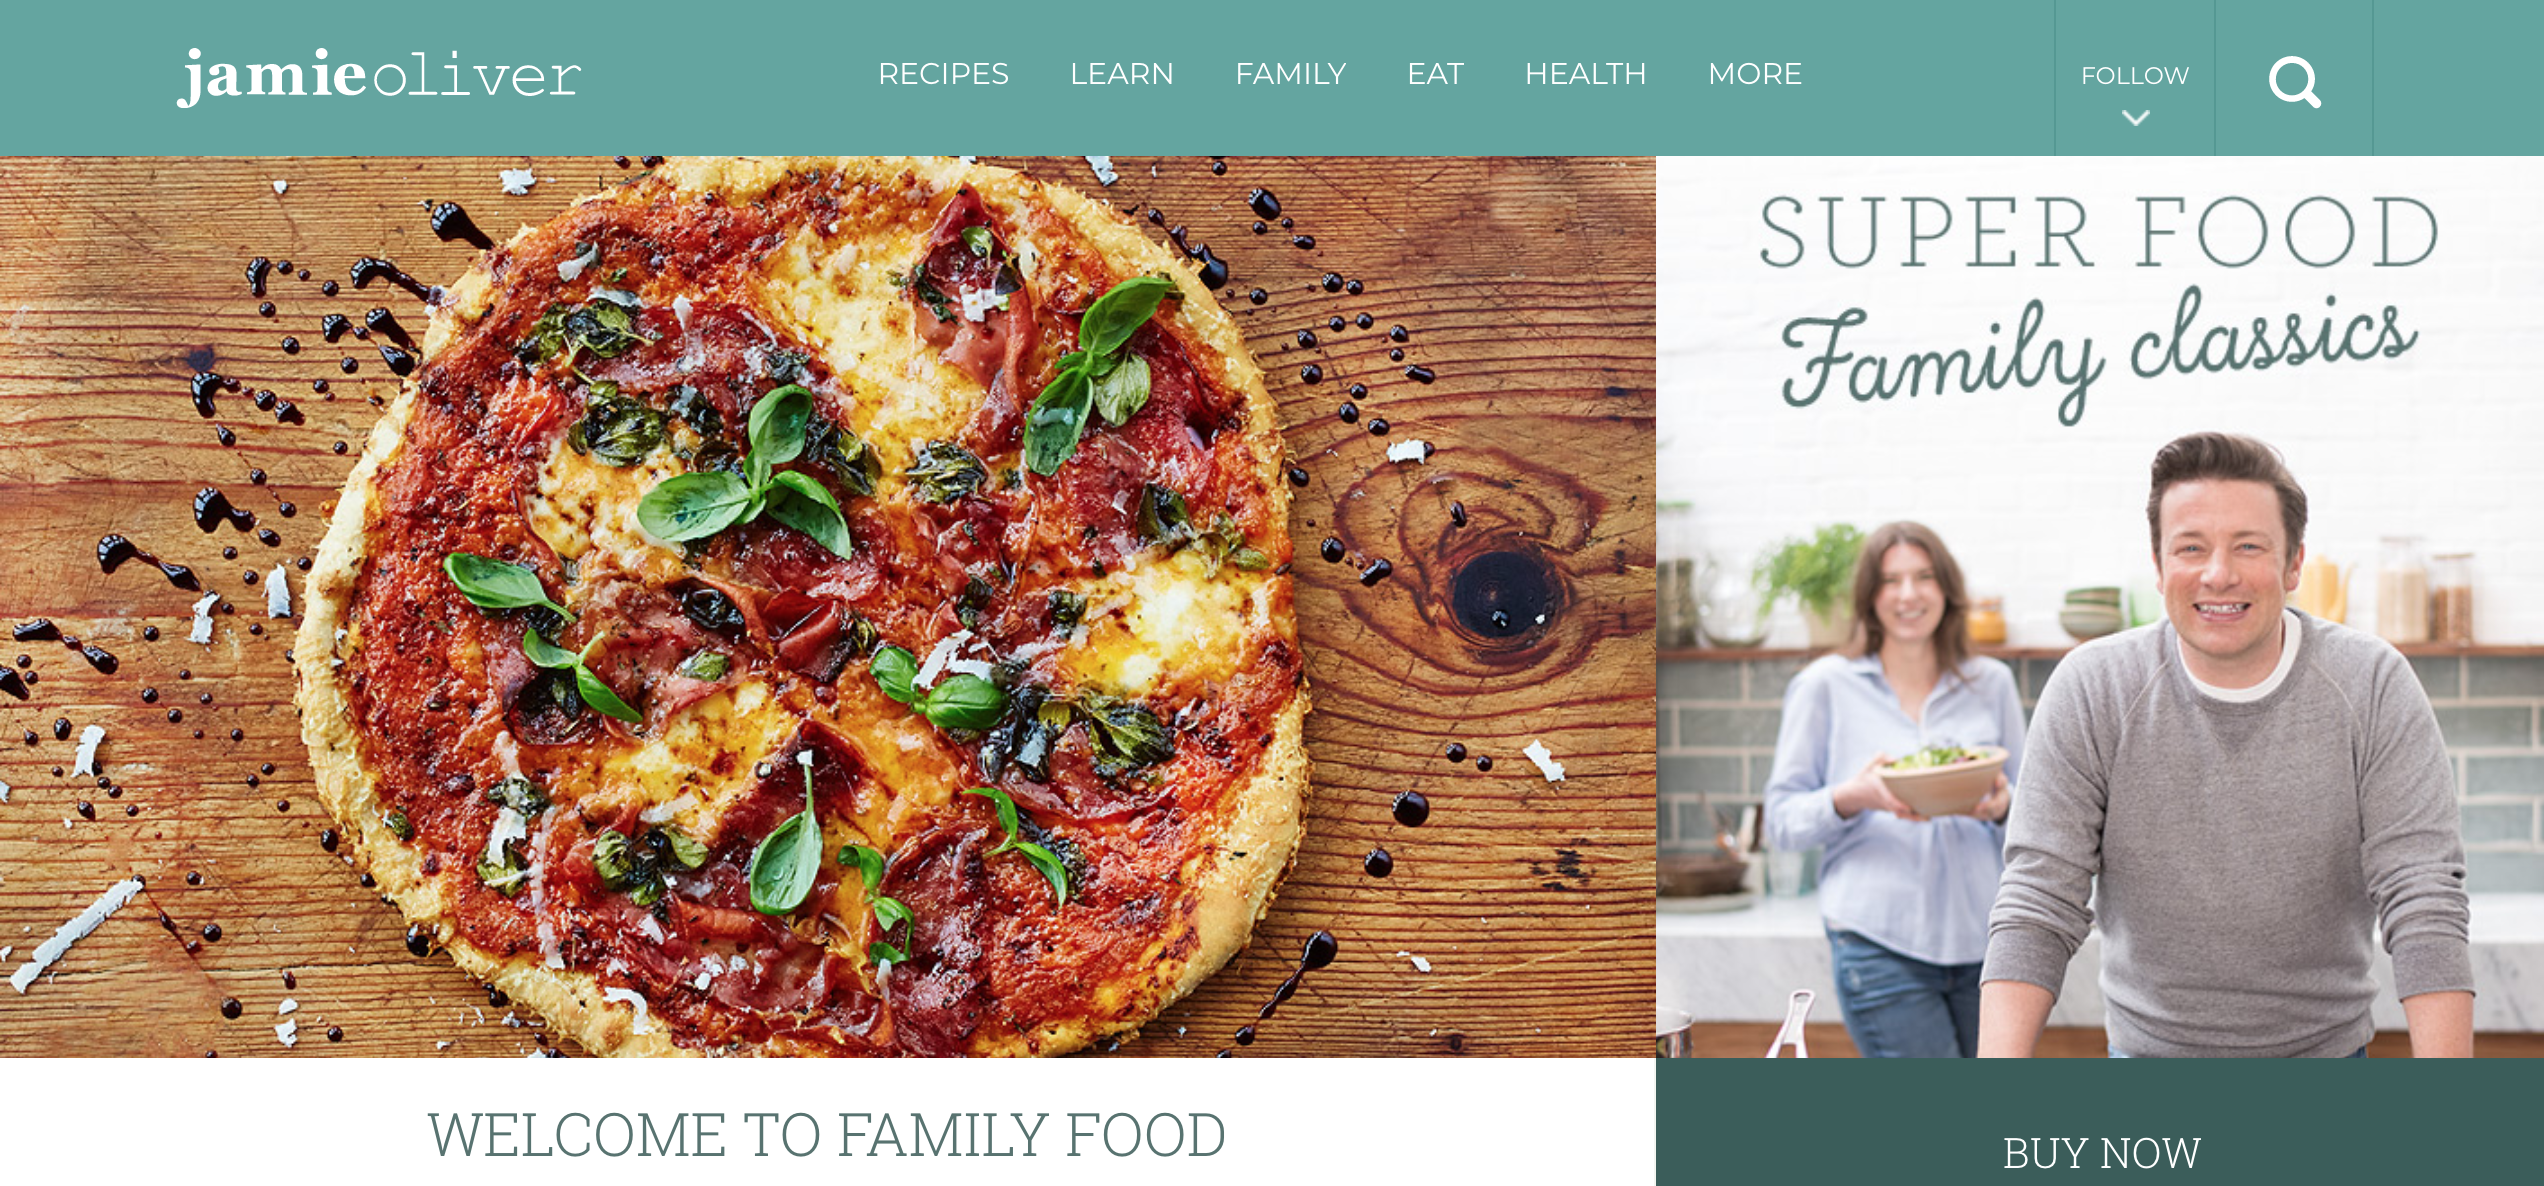Click the jamieoliver logo
Viewport: 2544px width, 1186px height.
pyautogui.click(x=379, y=76)
